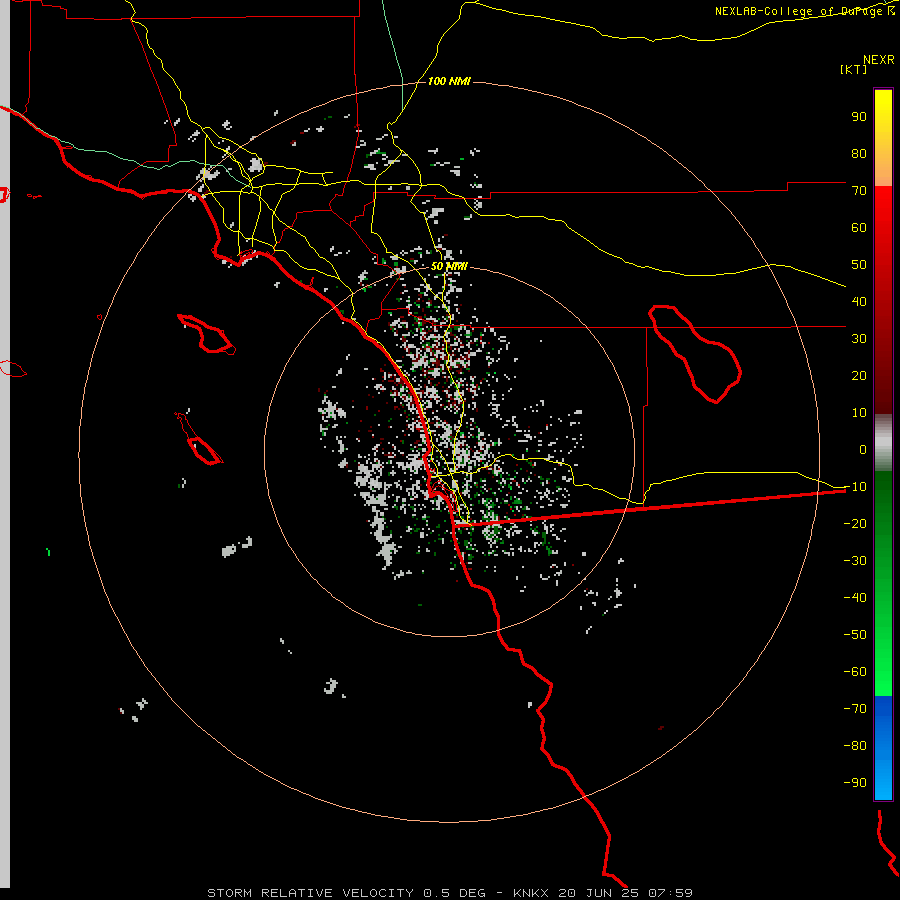900x900 pixels.
Task: Click the -70 scale value
Action: coord(855,709)
